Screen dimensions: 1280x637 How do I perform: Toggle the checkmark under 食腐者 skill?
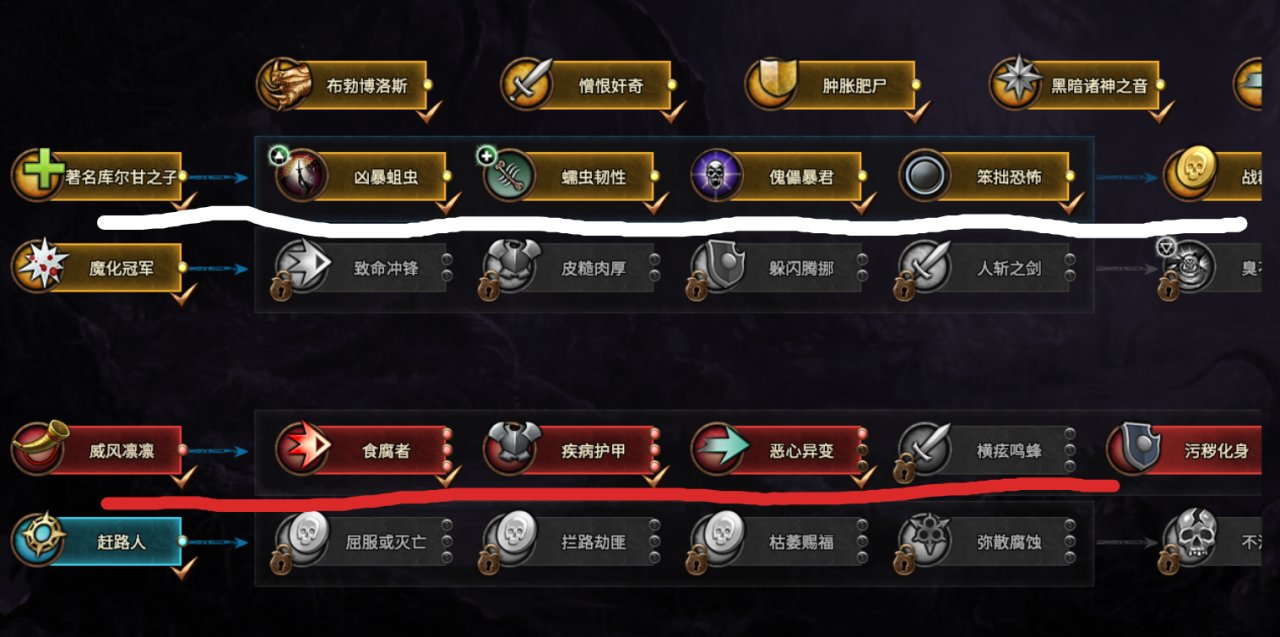tap(448, 477)
